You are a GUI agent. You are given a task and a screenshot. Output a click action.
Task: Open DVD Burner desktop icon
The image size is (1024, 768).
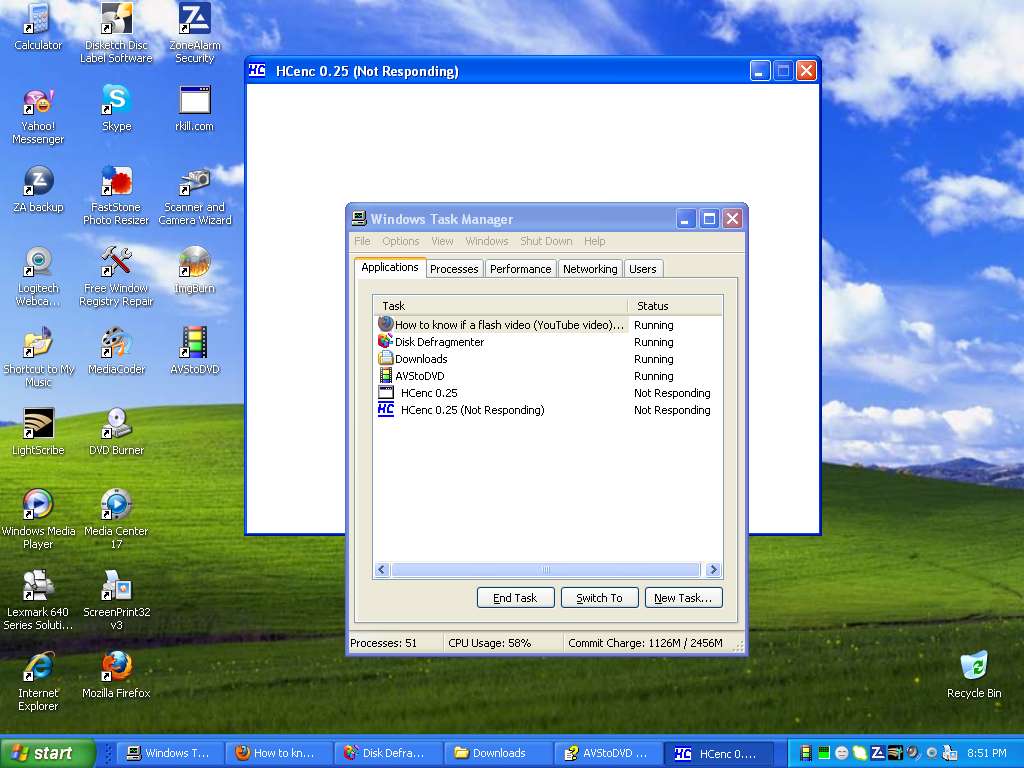[x=116, y=432]
